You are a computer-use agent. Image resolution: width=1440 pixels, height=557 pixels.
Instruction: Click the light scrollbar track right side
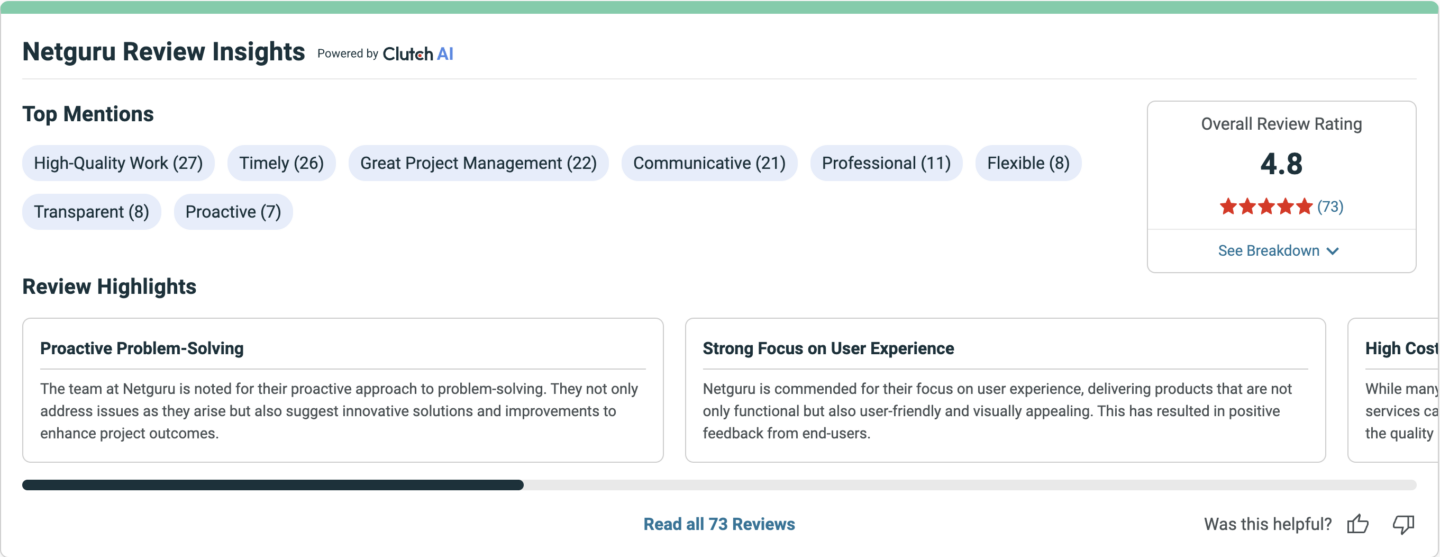click(x=970, y=485)
